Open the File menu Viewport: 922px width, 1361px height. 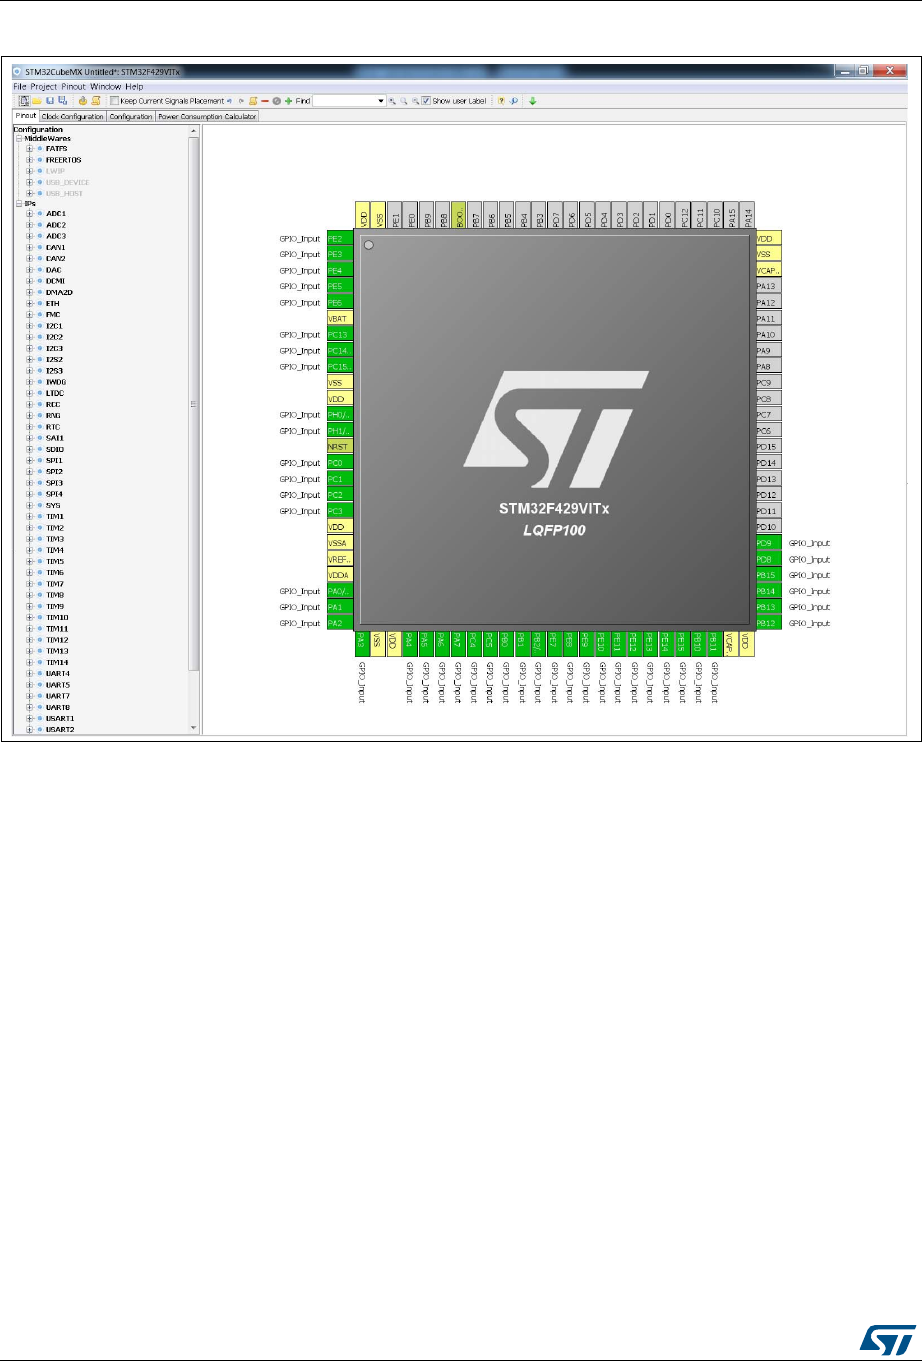19,87
